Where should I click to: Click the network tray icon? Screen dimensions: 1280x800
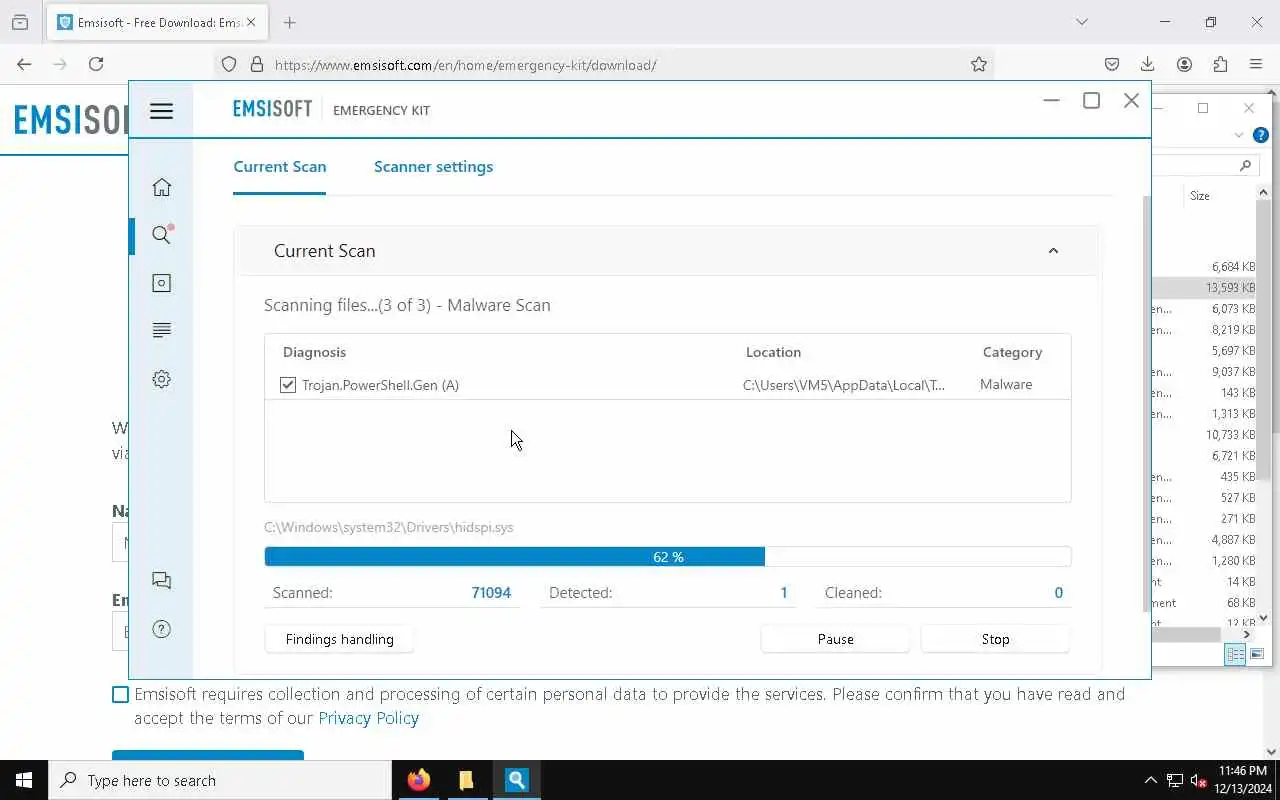[x=1175, y=780]
